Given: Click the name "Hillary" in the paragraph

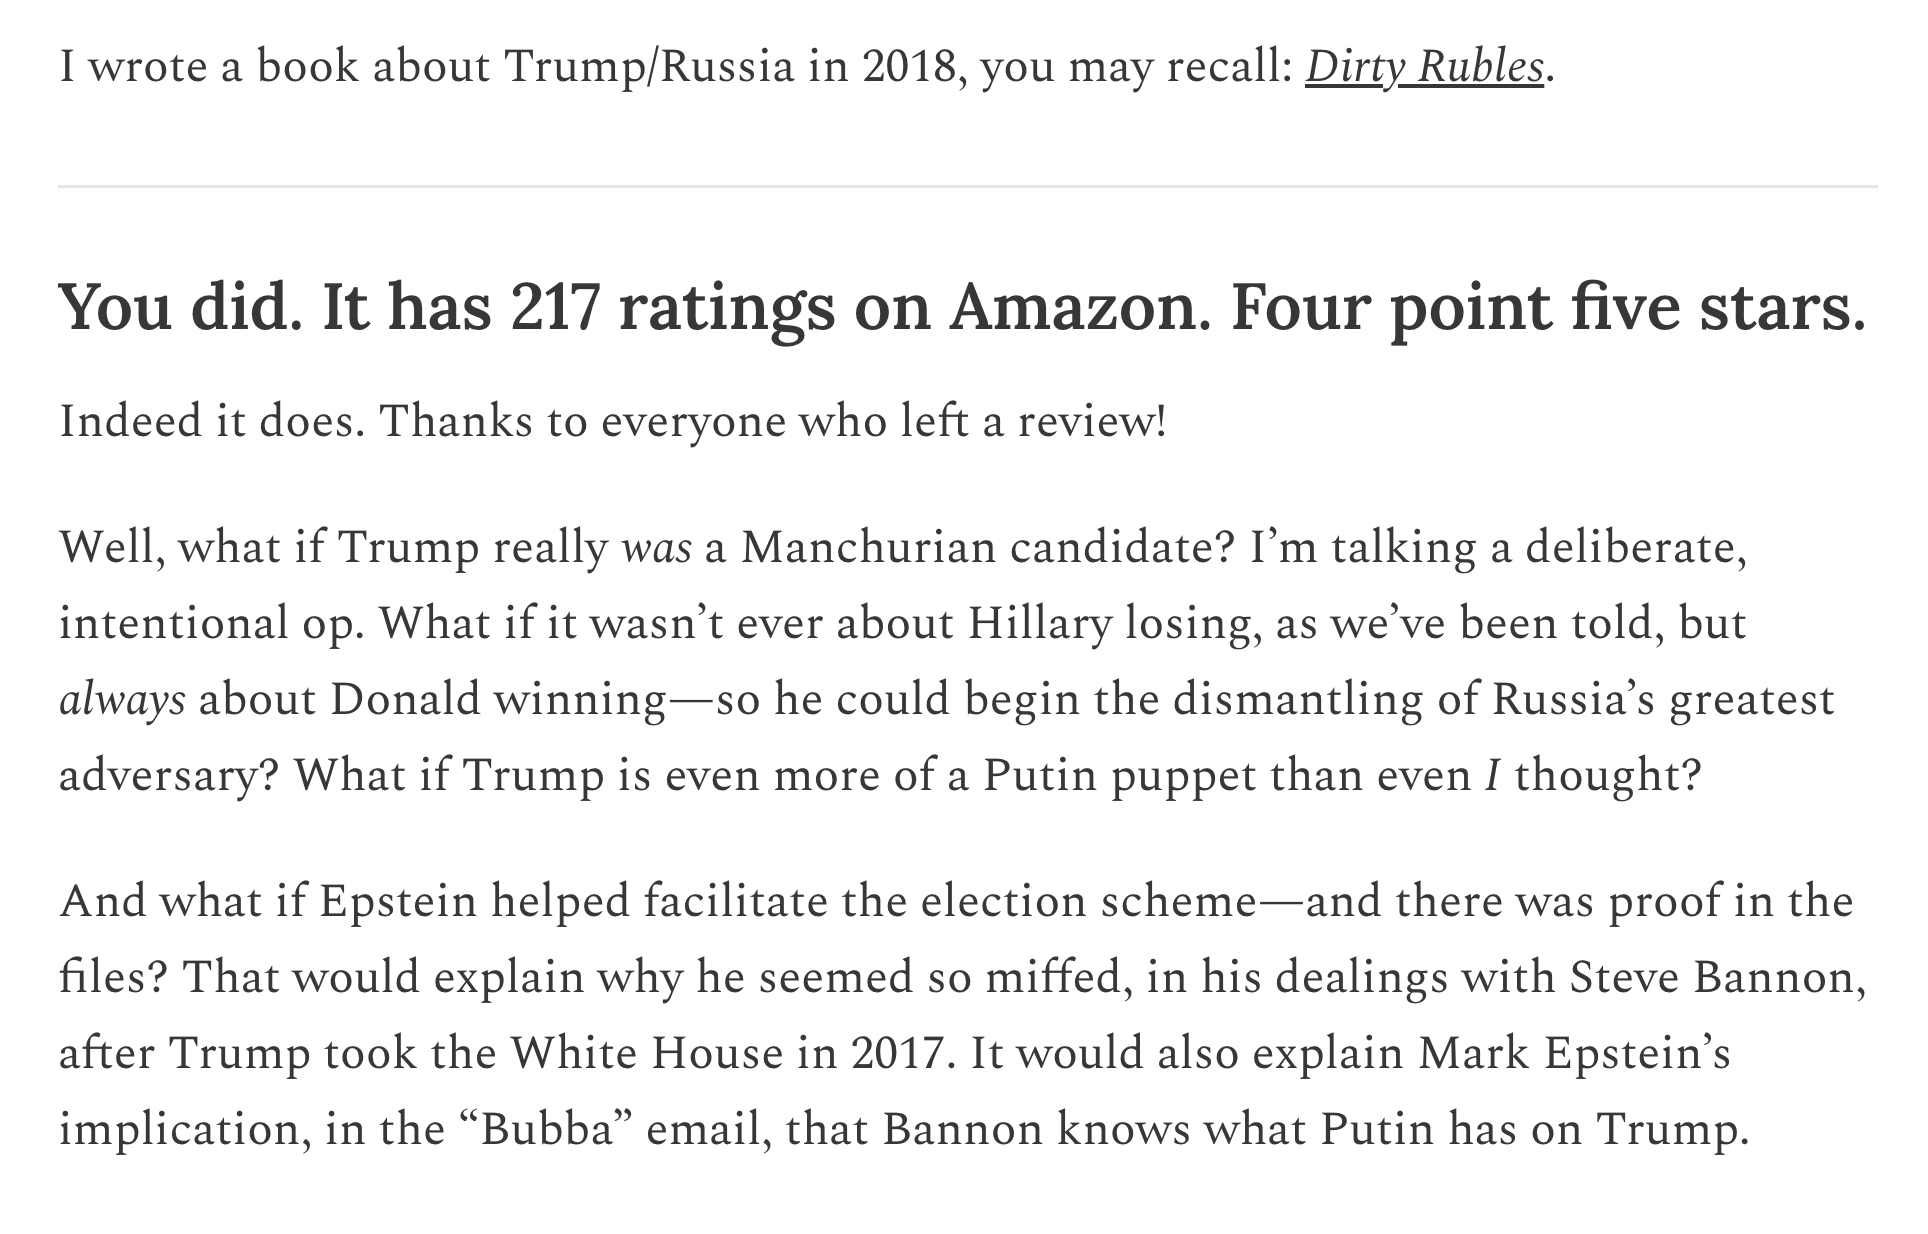Looking at the screenshot, I should pyautogui.click(x=1039, y=623).
